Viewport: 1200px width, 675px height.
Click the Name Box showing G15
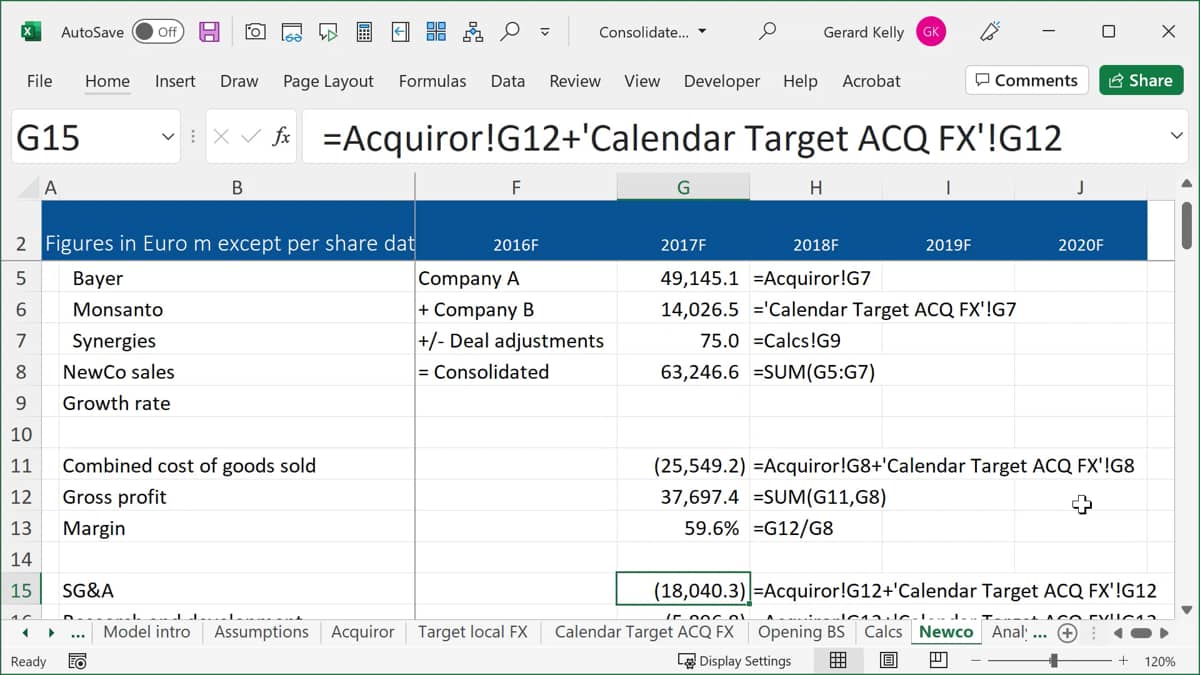pyautogui.click(x=85, y=137)
